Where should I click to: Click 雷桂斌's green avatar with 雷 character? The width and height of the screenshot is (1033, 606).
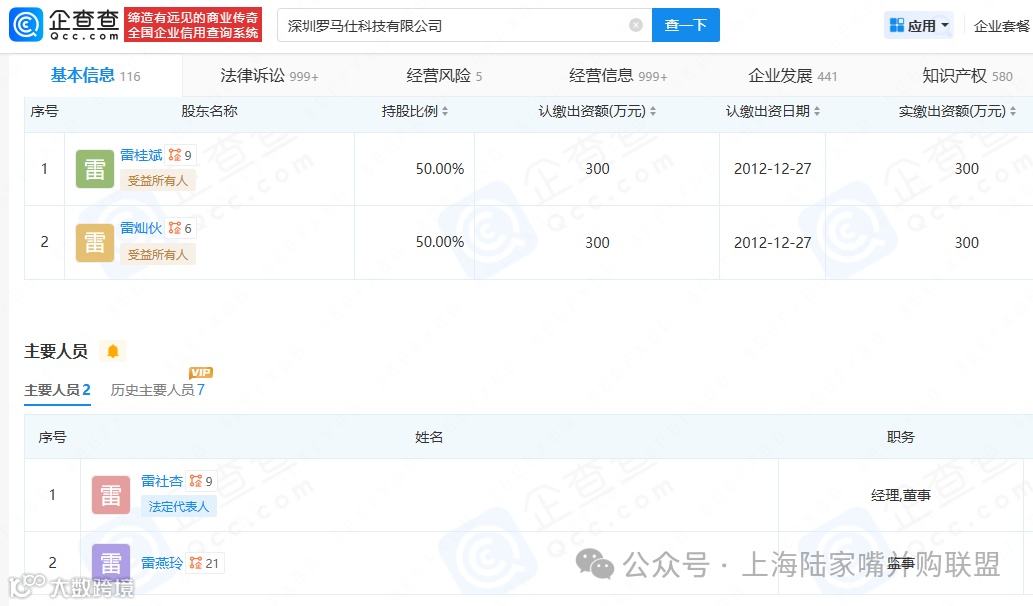(x=94, y=168)
